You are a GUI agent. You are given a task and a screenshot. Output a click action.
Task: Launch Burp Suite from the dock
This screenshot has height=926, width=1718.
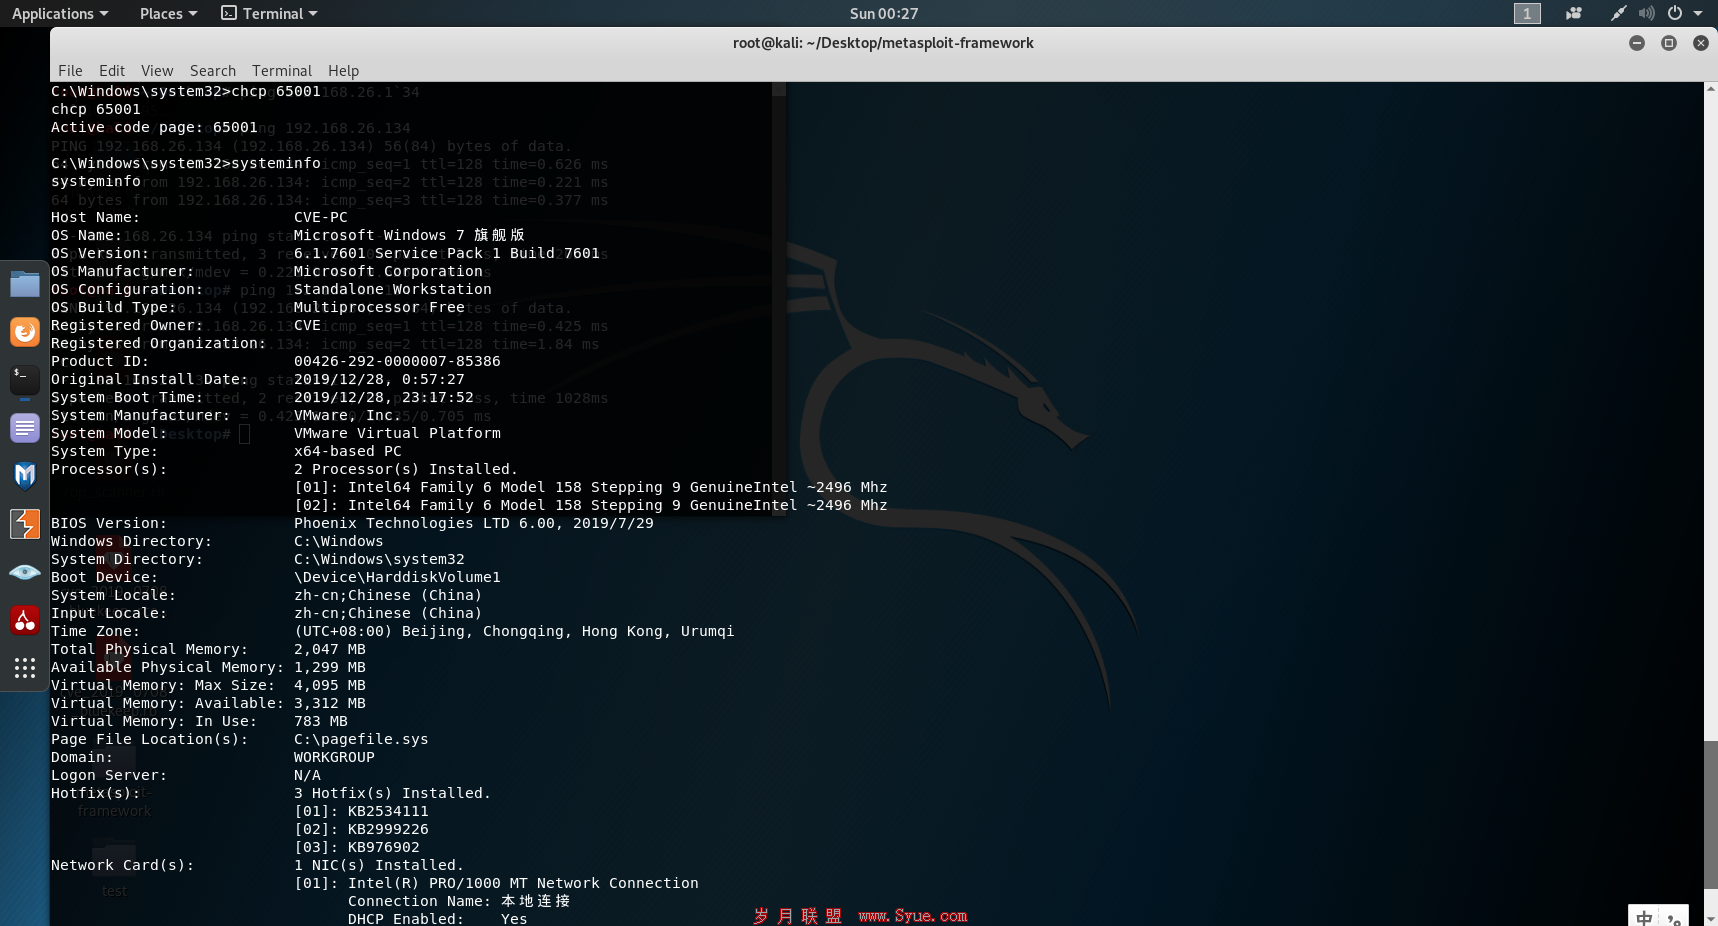[x=24, y=524]
